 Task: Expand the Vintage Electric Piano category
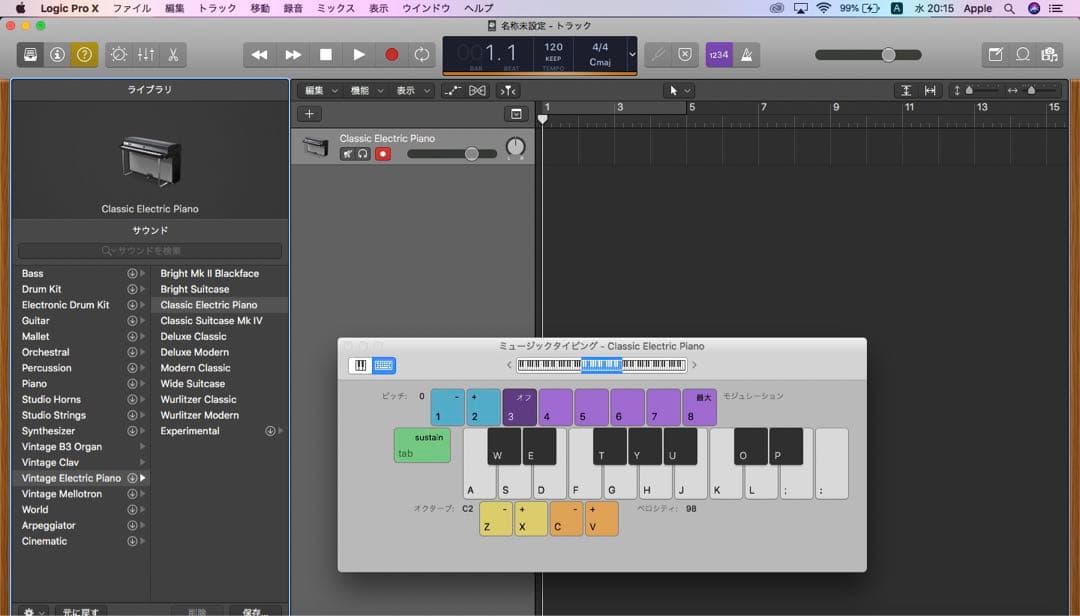pyautogui.click(x=71, y=478)
